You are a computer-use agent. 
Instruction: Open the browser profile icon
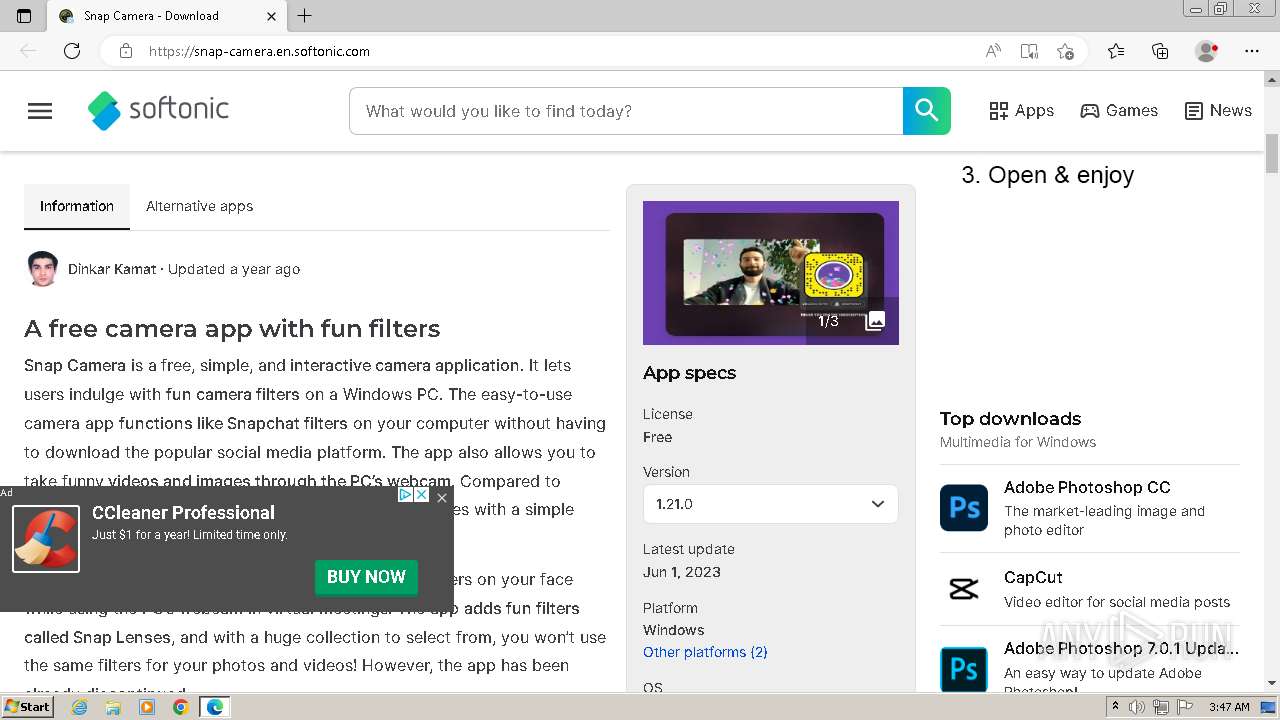coord(1207,51)
